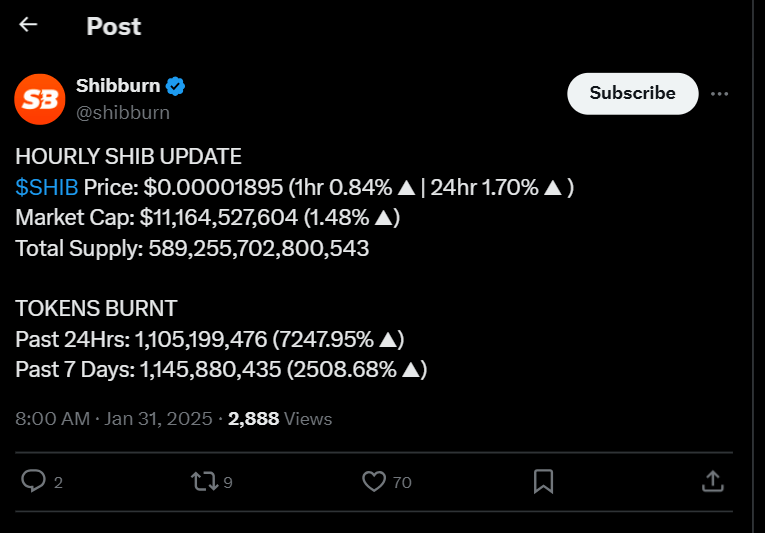View the 2,888 Views analytics
Viewport: 765px width, 533px height.
[x=280, y=419]
